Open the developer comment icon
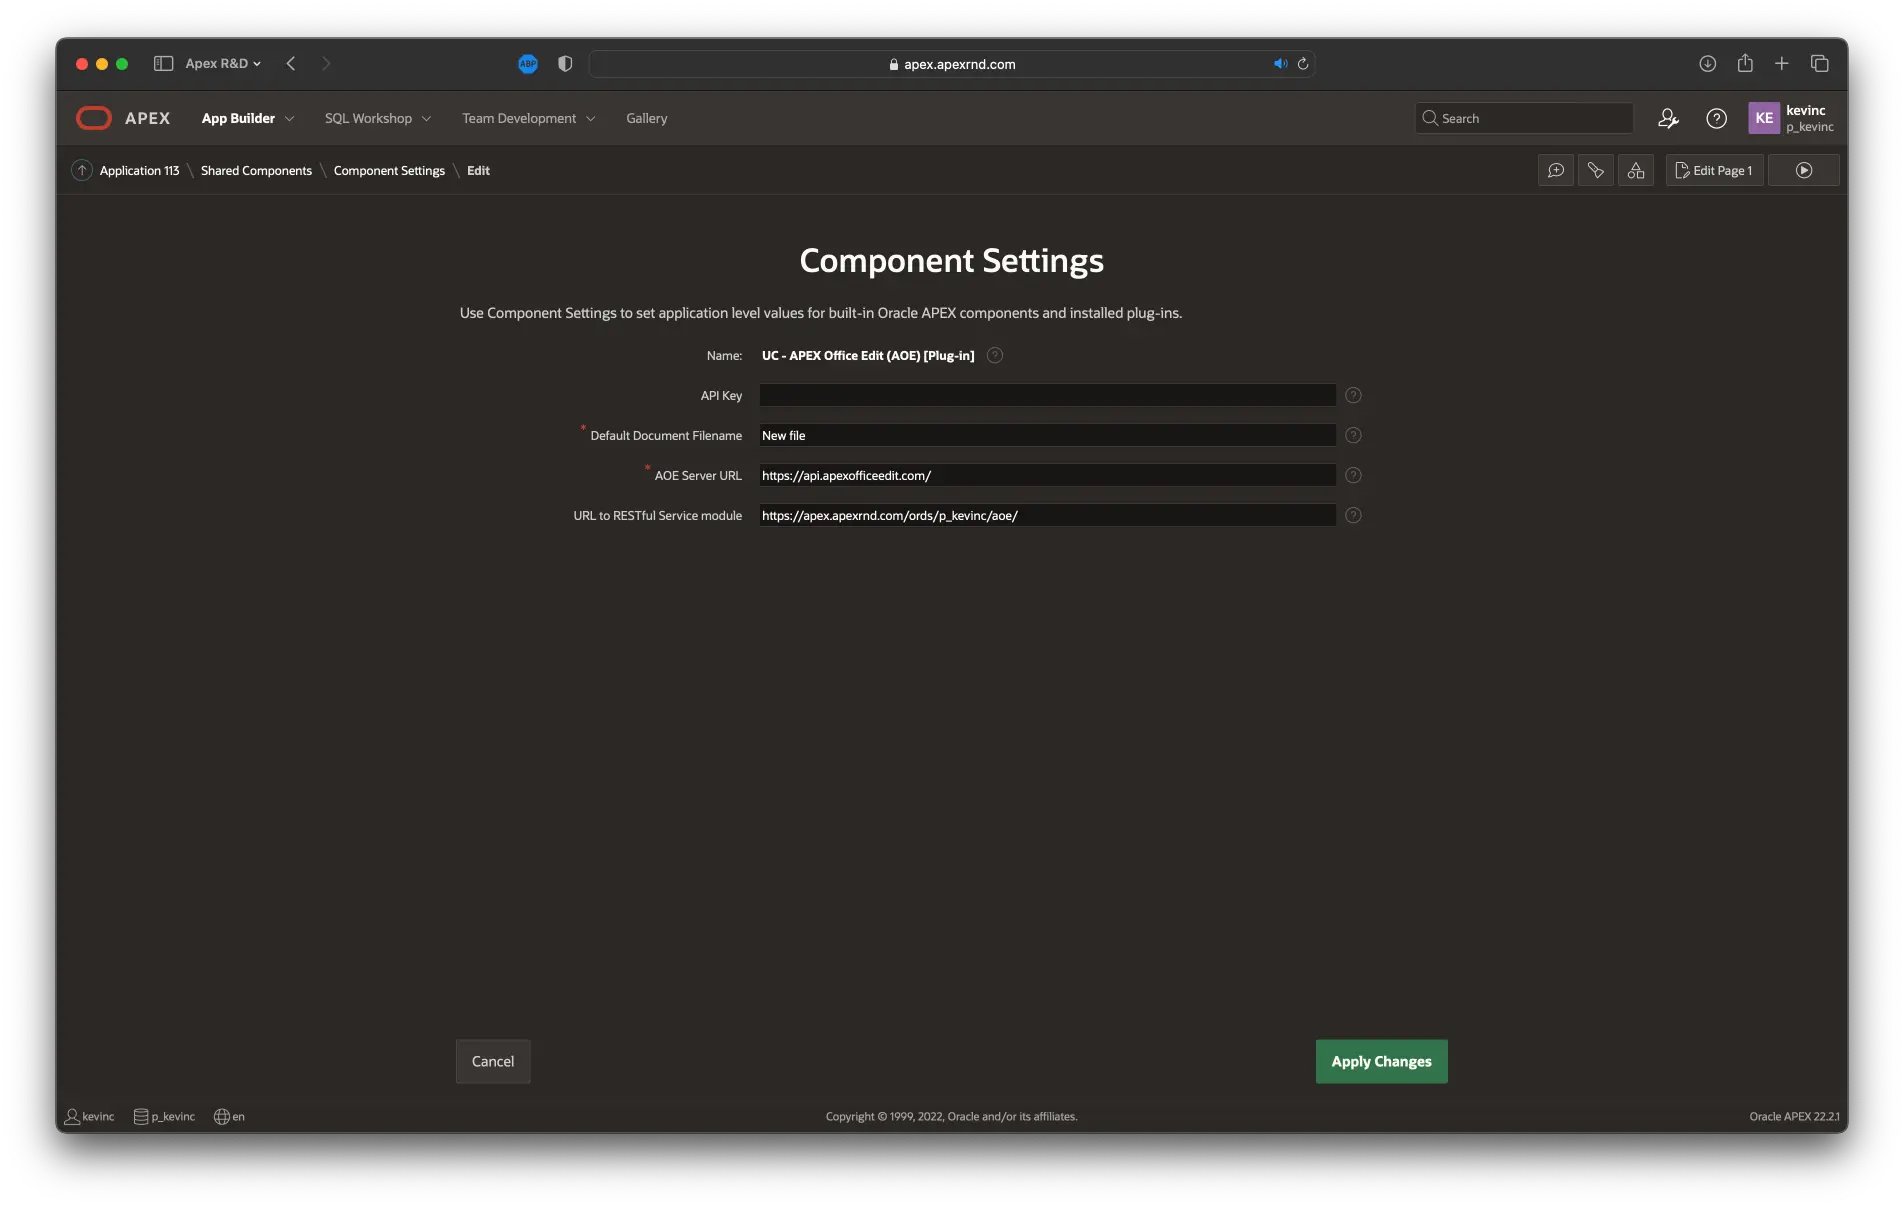Image resolution: width=1904 pixels, height=1207 pixels. [1556, 171]
